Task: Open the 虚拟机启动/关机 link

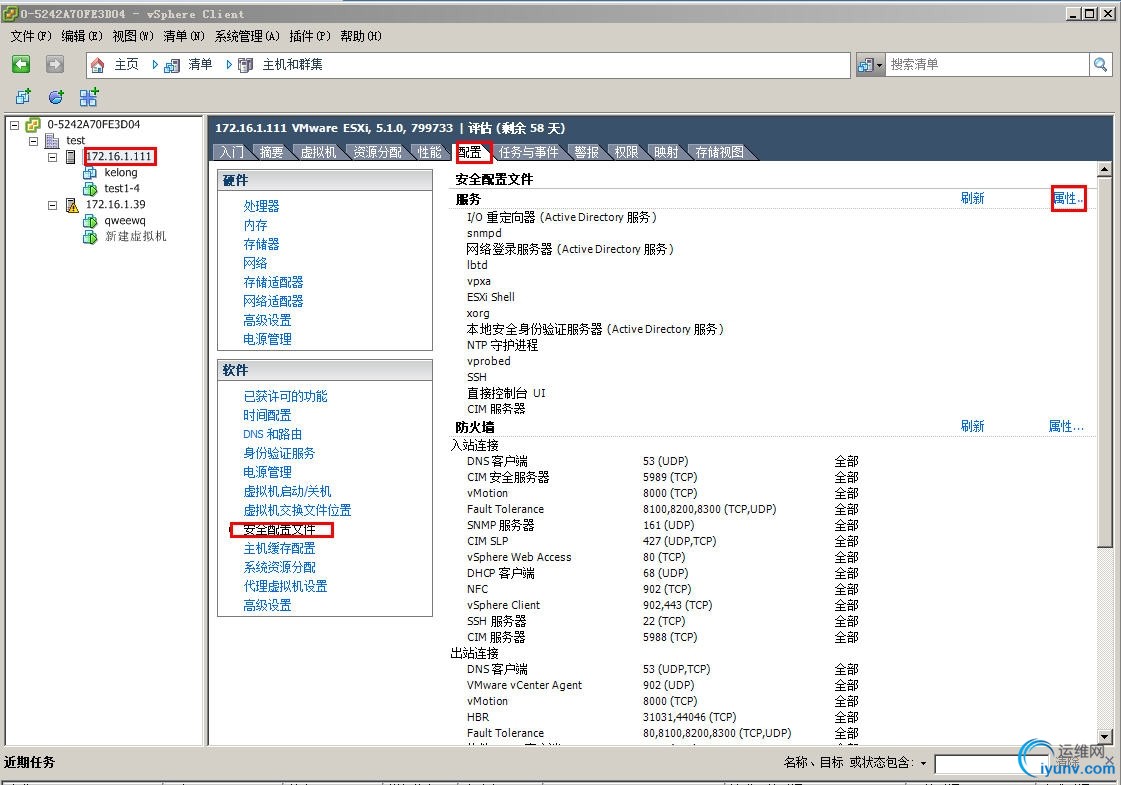Action: tap(287, 491)
